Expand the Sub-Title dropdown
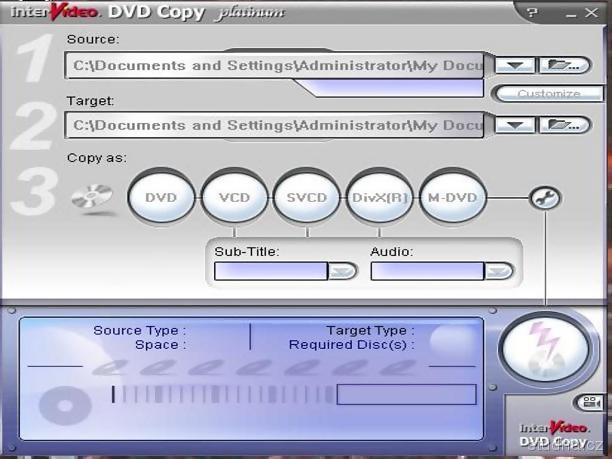The width and height of the screenshot is (612, 459). 342,271
